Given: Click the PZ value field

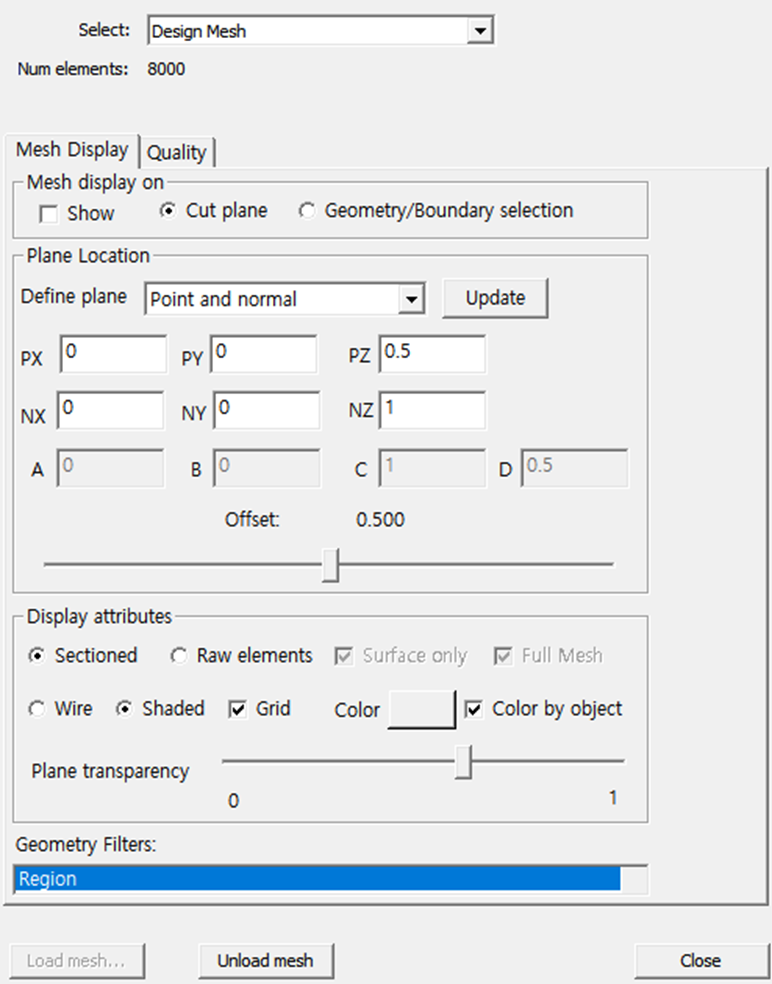Looking at the screenshot, I should coord(432,354).
